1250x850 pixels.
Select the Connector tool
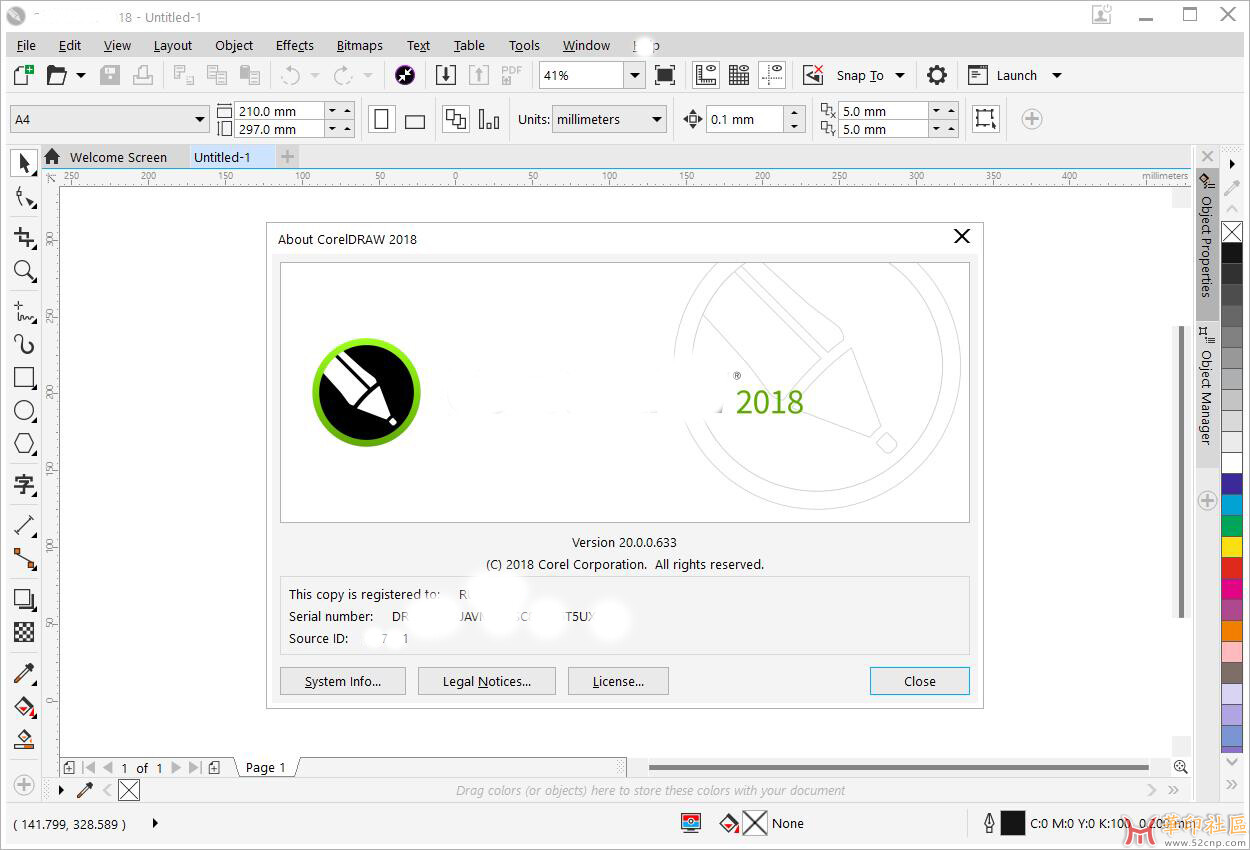tap(25, 559)
